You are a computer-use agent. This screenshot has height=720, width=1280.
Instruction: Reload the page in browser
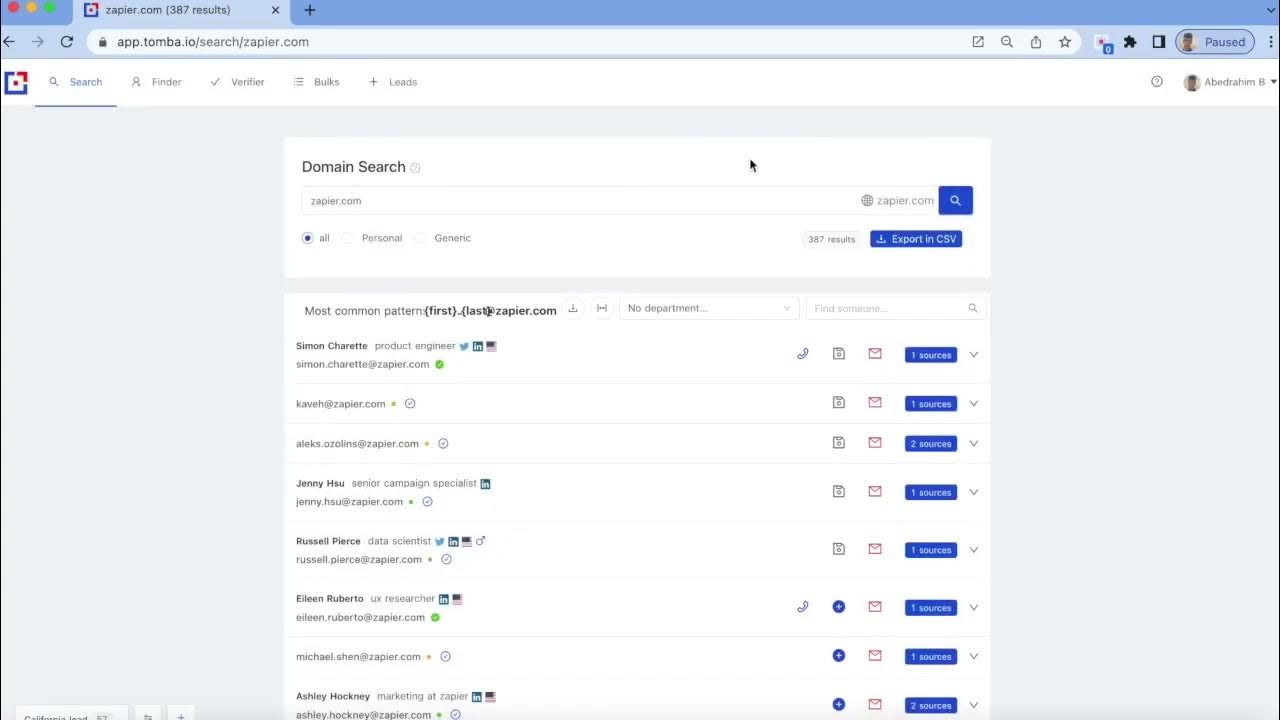pos(67,42)
